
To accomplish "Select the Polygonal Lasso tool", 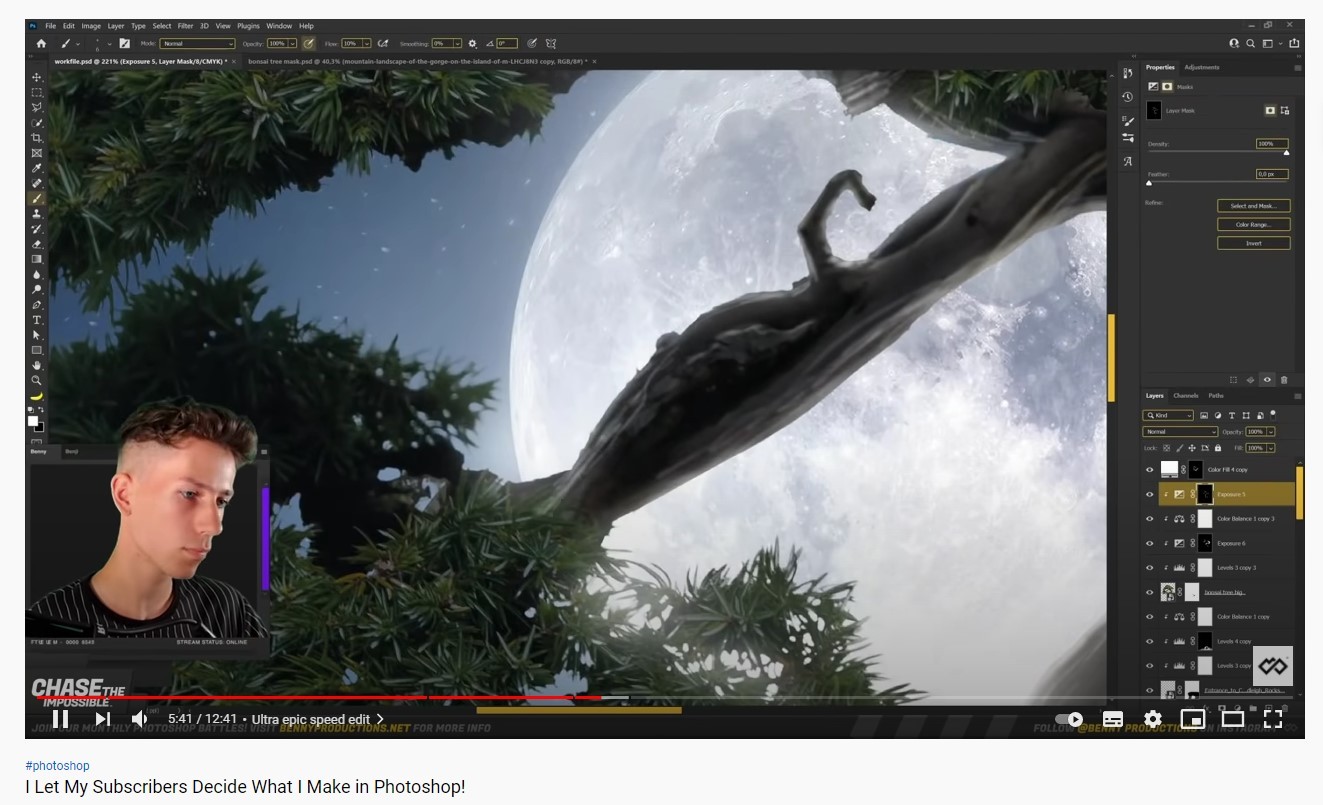I will click(37, 107).
